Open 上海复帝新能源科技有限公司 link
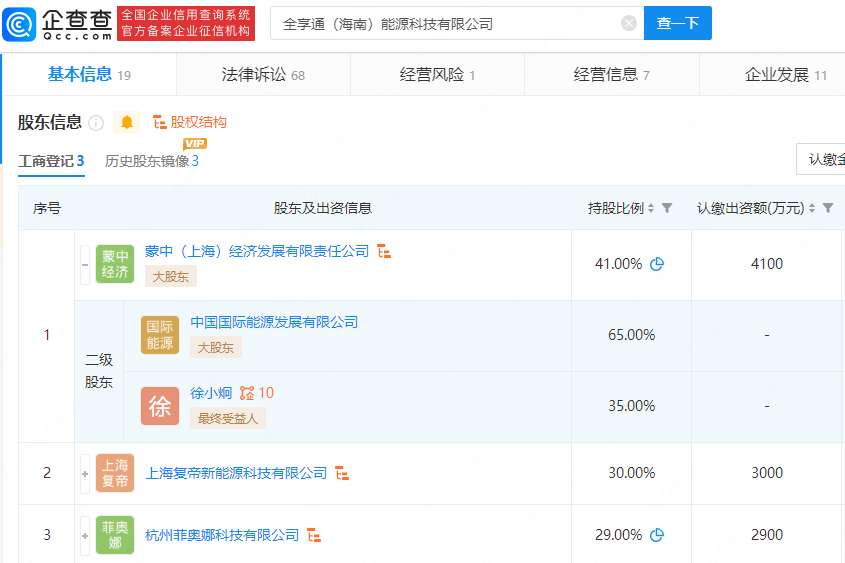845x563 pixels. 236,473
